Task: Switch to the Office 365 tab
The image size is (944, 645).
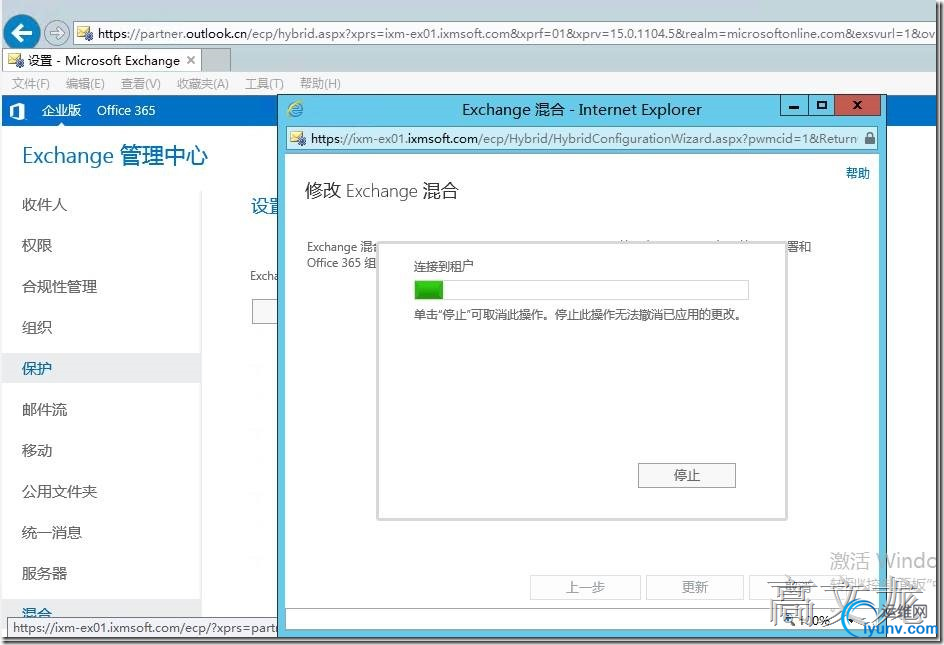Action: (x=126, y=110)
